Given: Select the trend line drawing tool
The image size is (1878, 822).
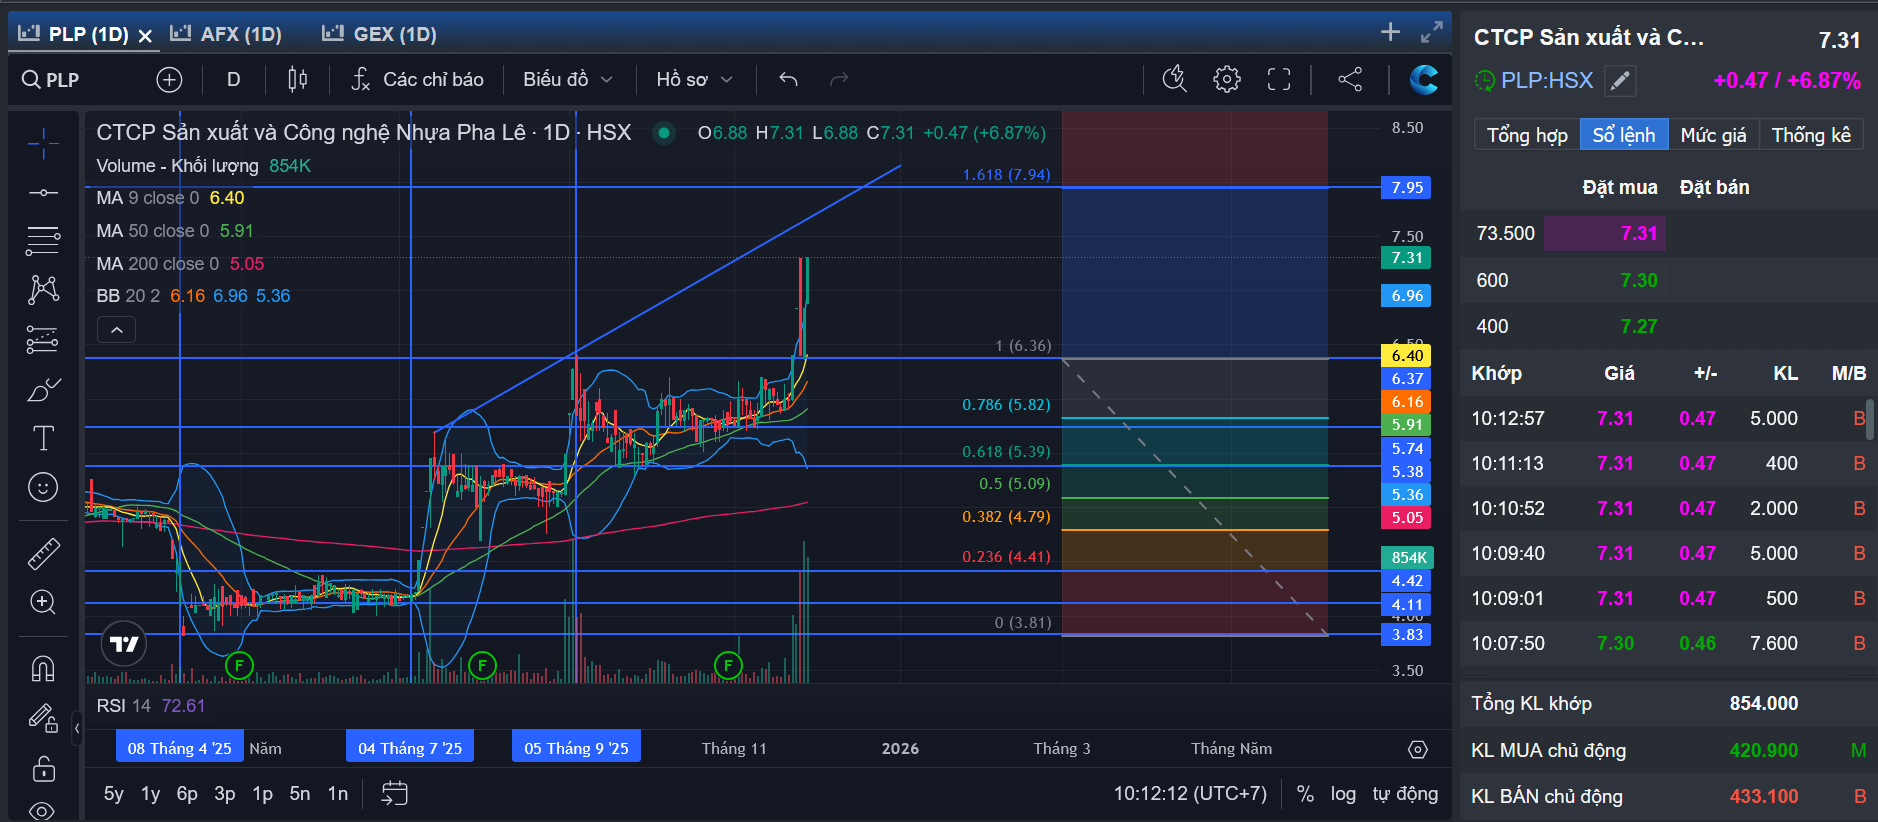Looking at the screenshot, I should click(43, 192).
